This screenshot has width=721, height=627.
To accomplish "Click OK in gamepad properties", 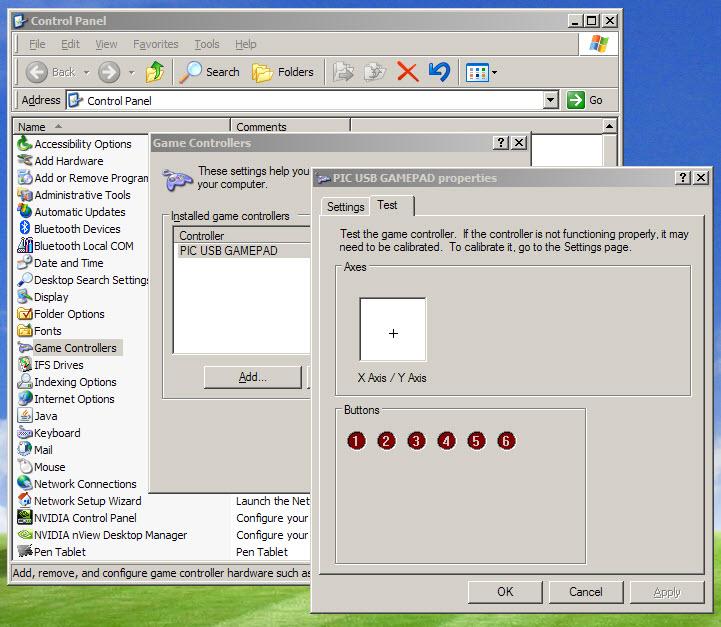I will (x=505, y=592).
